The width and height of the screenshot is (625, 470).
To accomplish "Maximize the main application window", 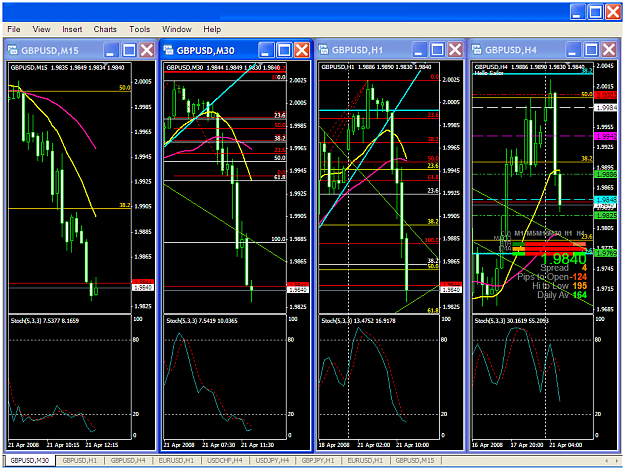I will point(596,12).
